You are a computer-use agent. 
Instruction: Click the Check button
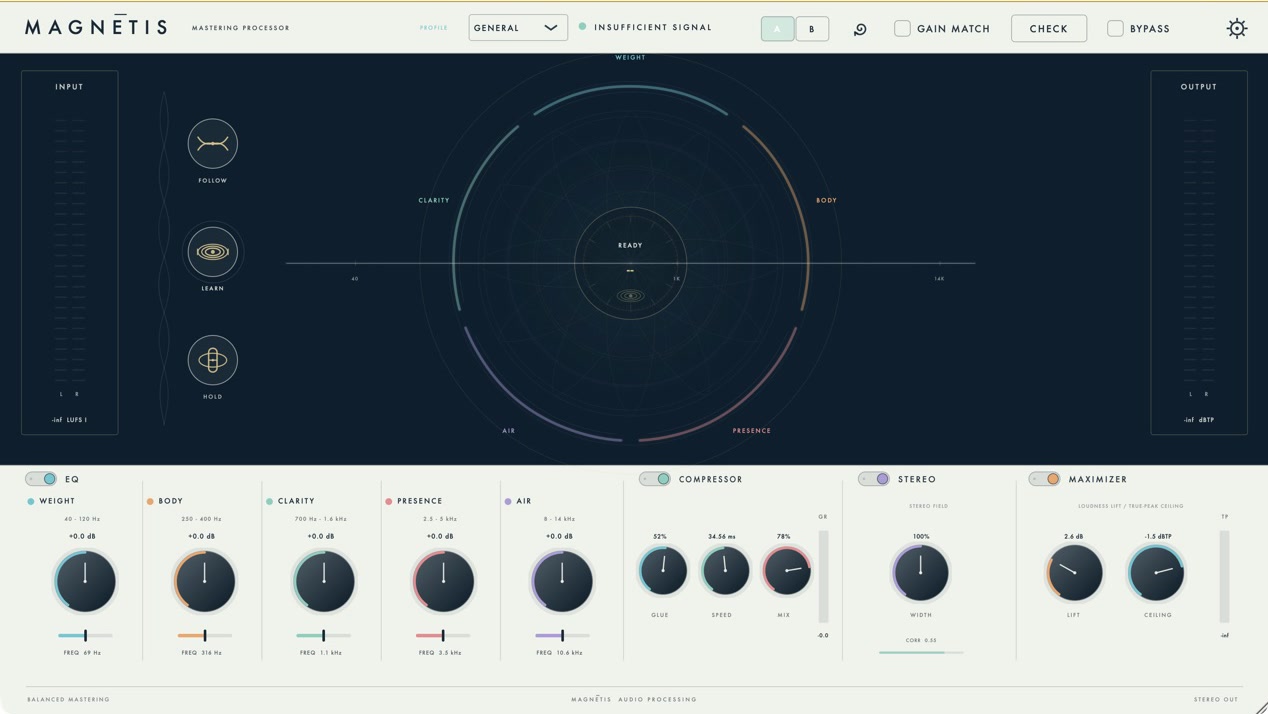tap(1049, 28)
